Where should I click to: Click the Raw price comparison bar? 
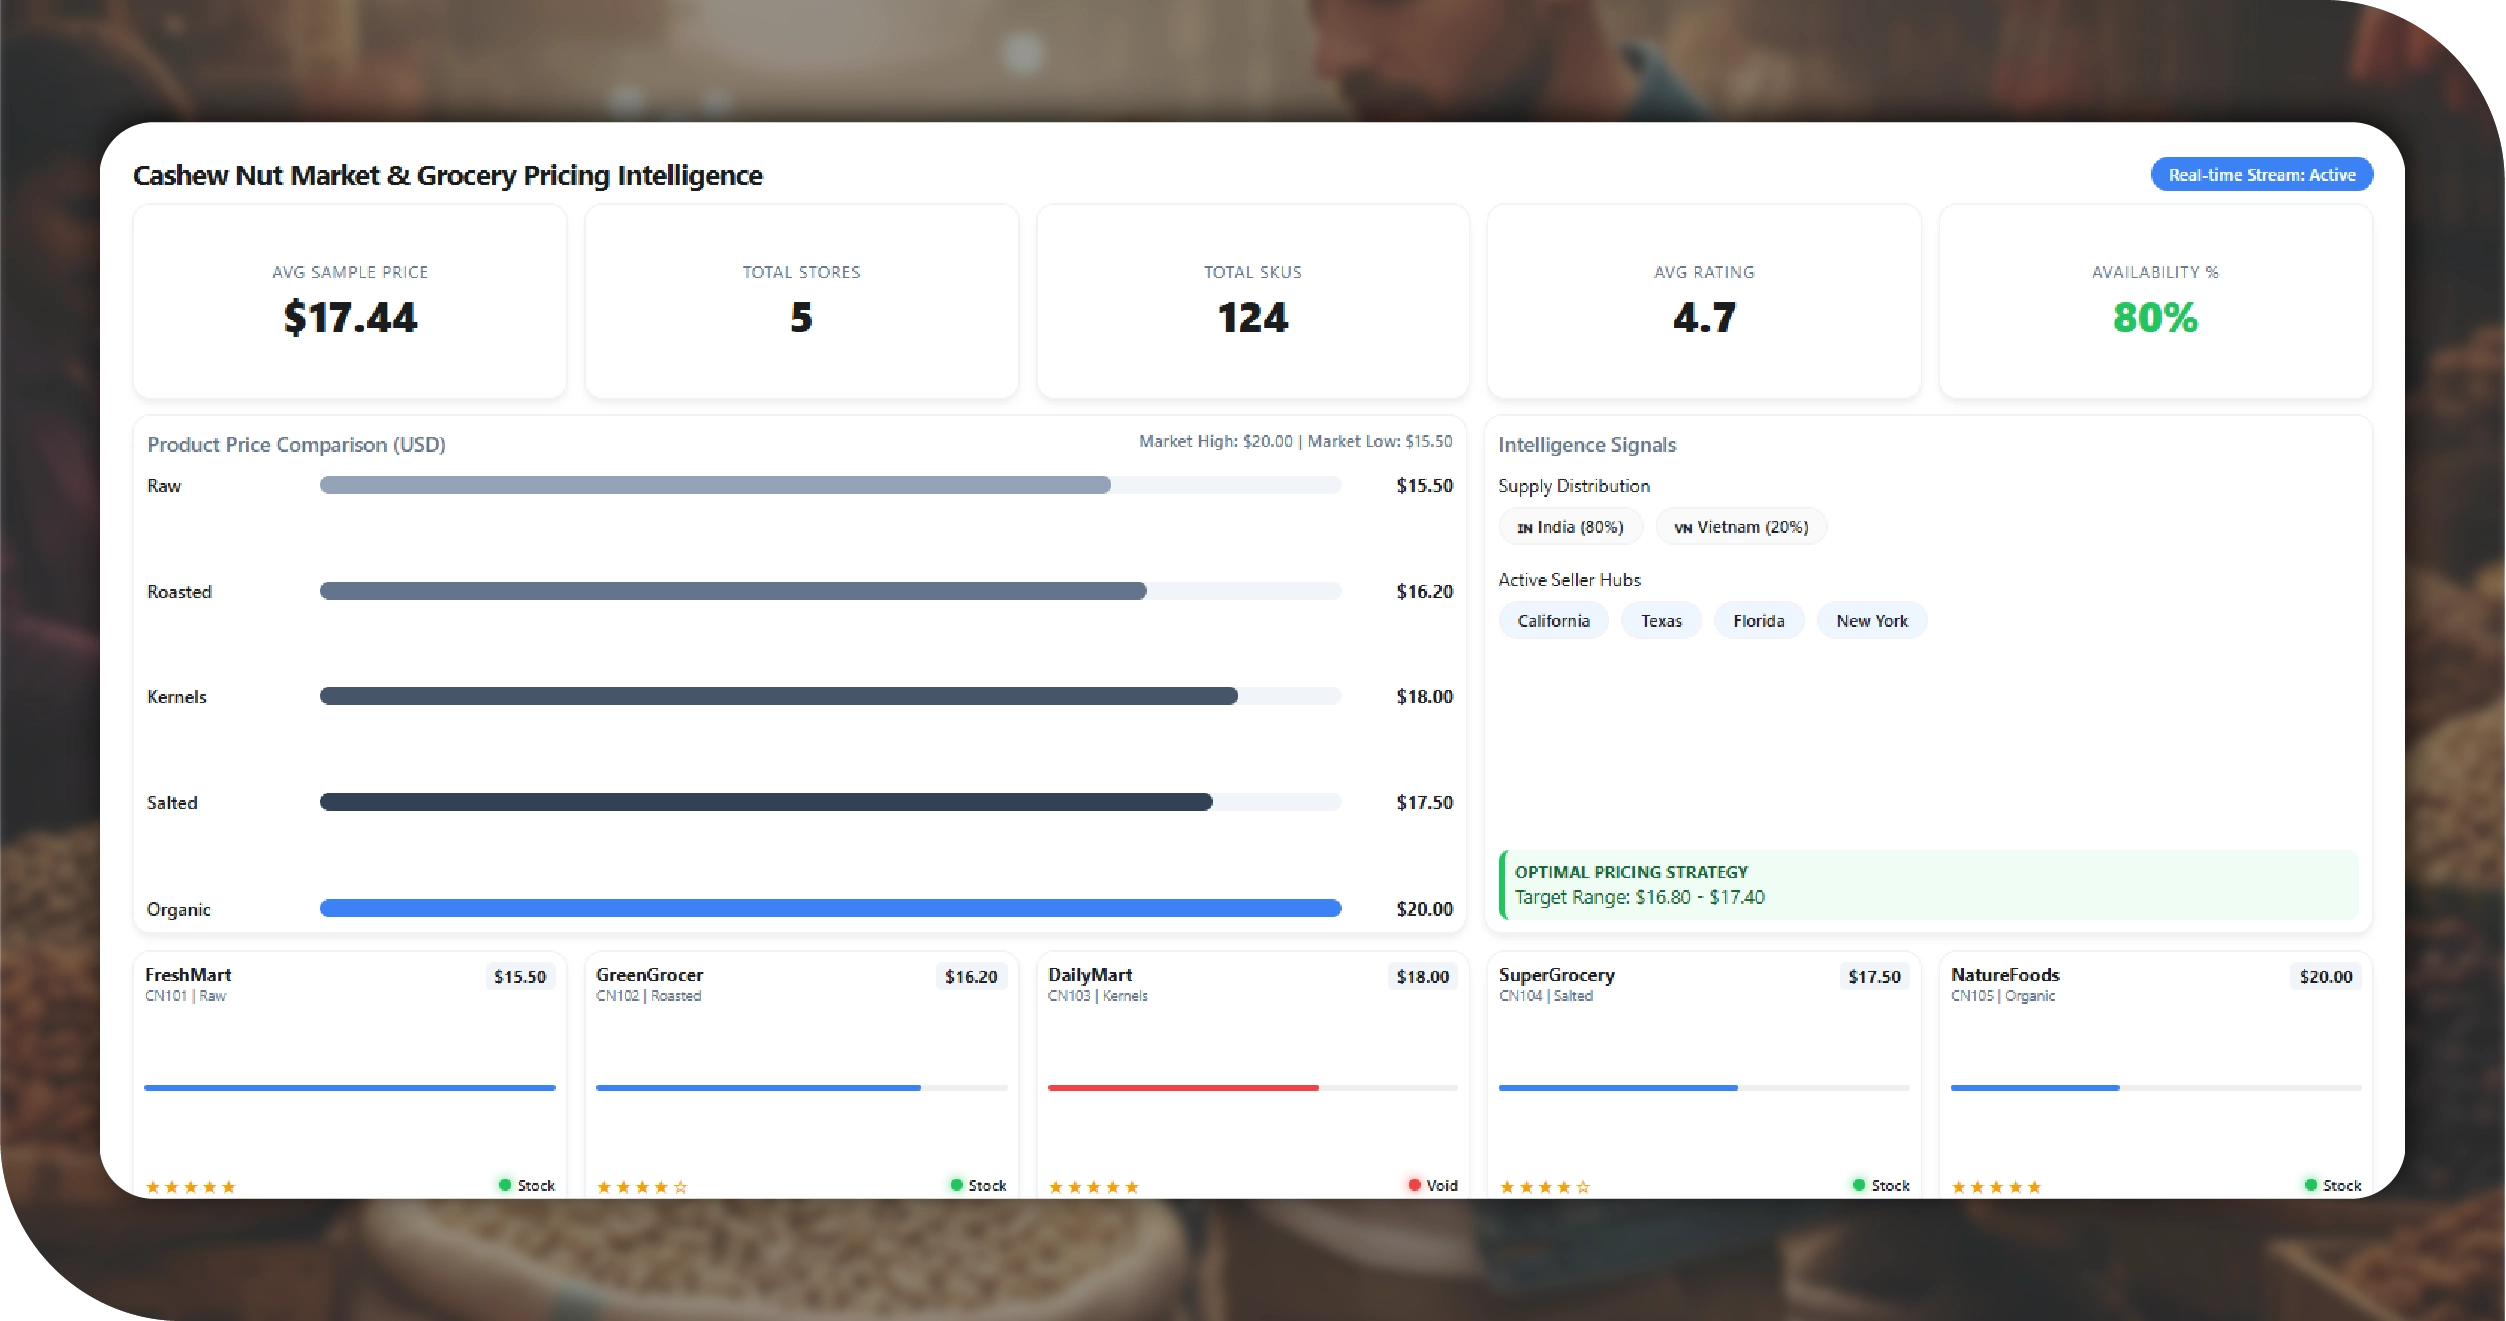(x=715, y=485)
